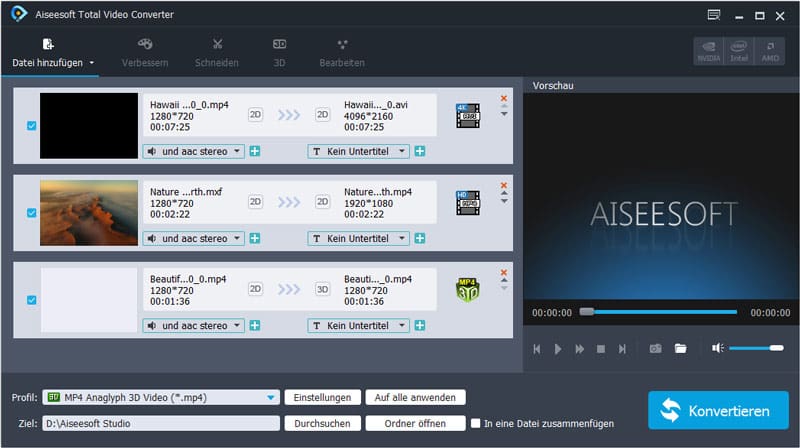Click the Durchsuchen button

322,424
